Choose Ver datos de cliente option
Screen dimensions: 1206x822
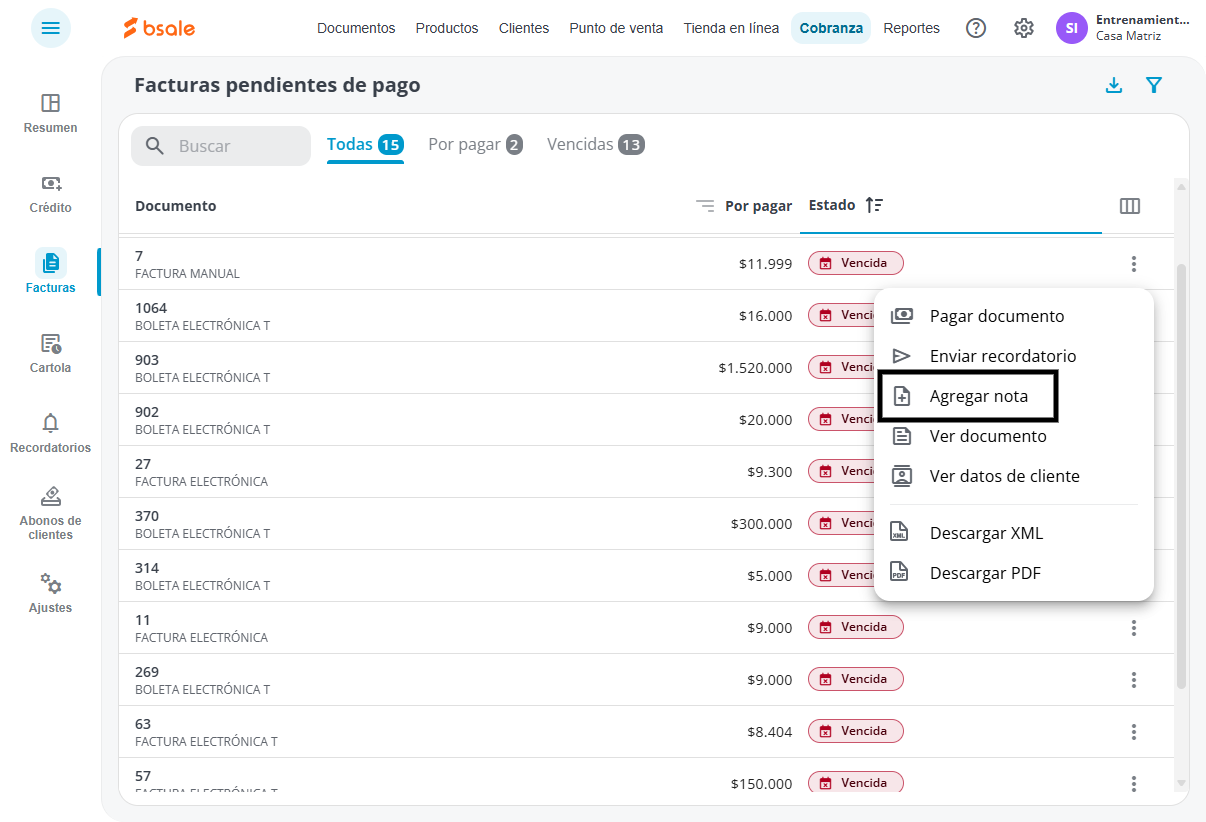[x=1014, y=476]
